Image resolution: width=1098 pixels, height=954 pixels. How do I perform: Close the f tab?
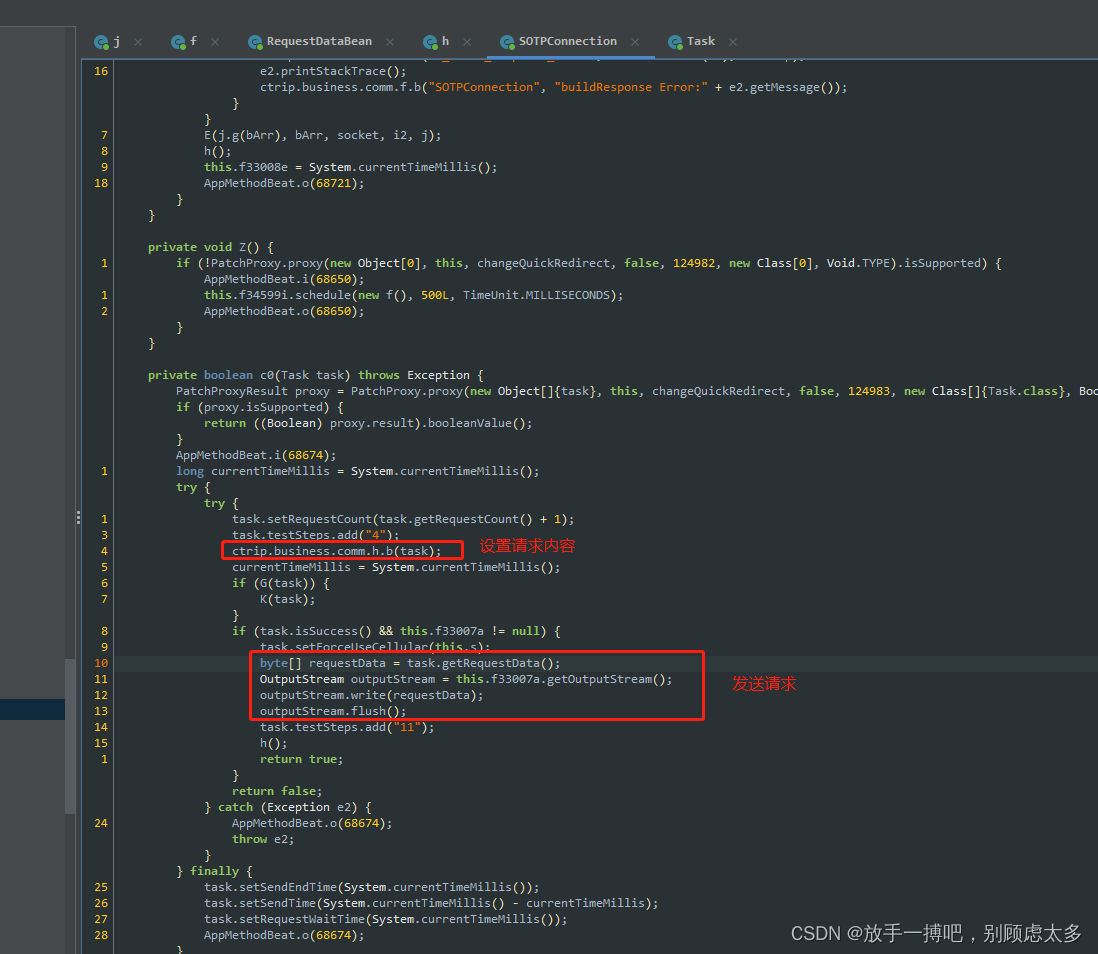[x=215, y=42]
